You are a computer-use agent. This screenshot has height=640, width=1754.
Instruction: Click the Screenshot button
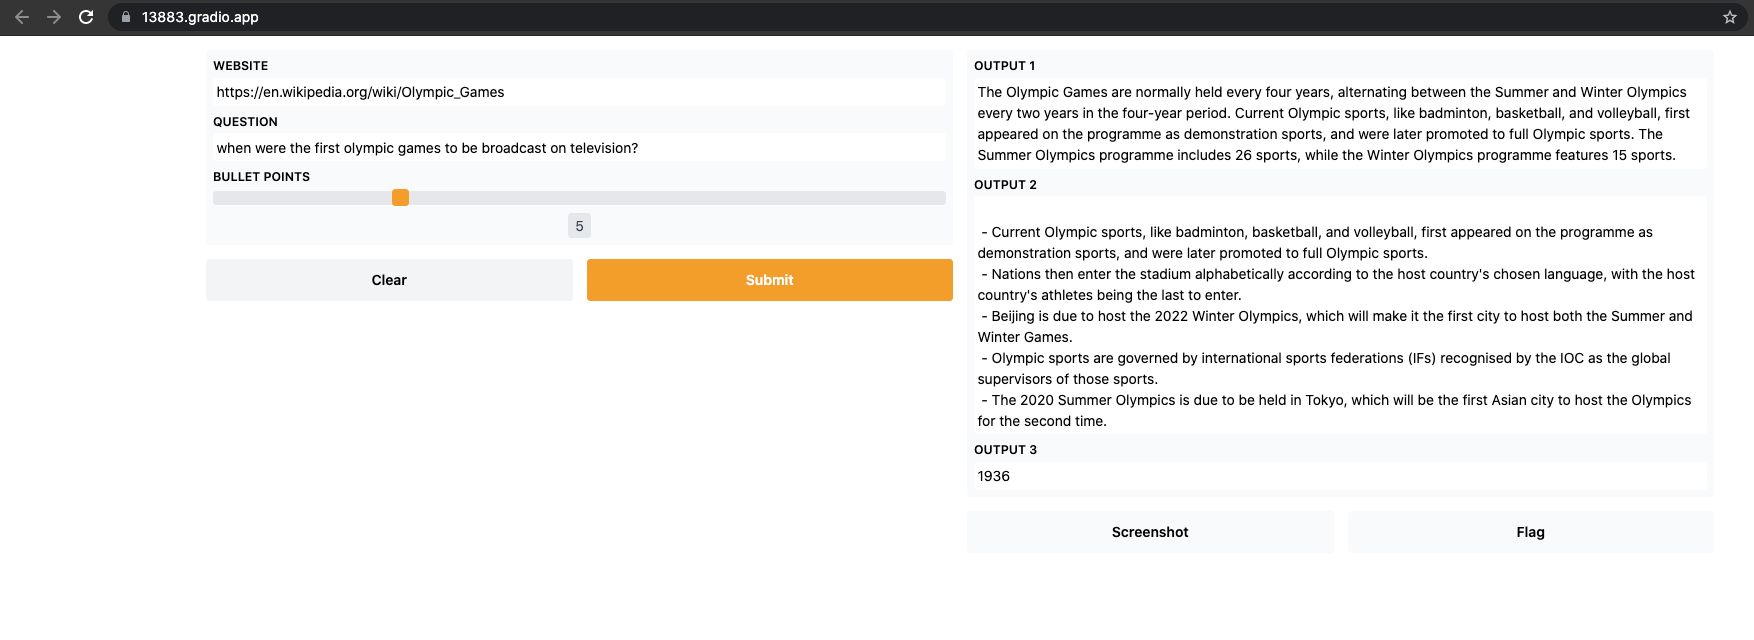click(1149, 532)
